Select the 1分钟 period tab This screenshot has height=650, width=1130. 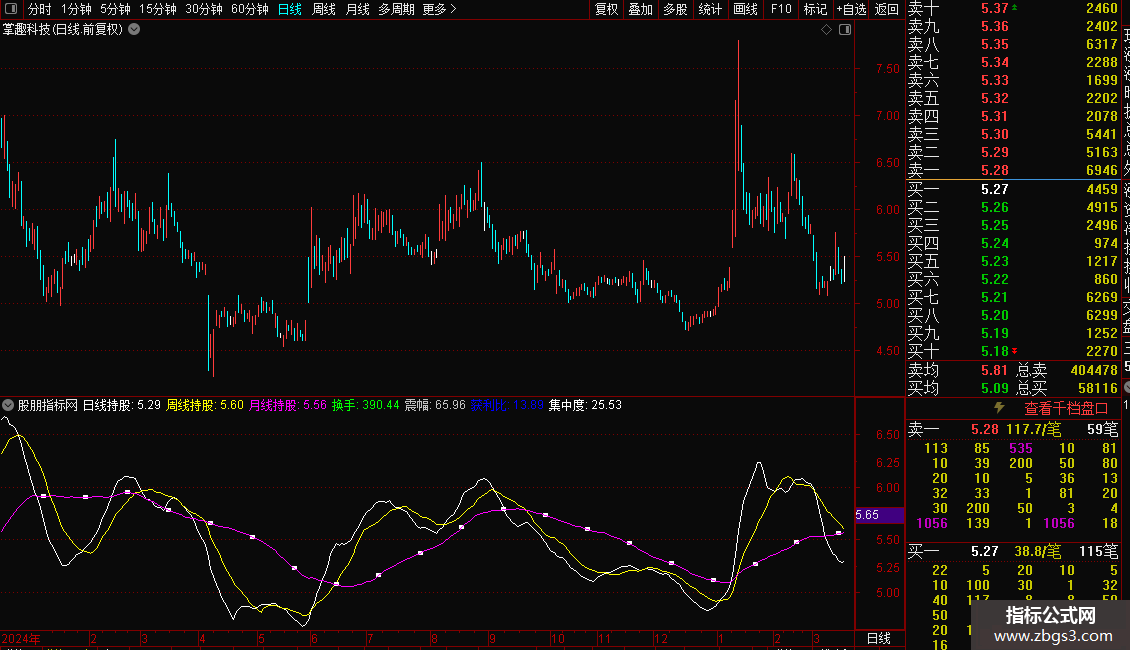pos(76,9)
